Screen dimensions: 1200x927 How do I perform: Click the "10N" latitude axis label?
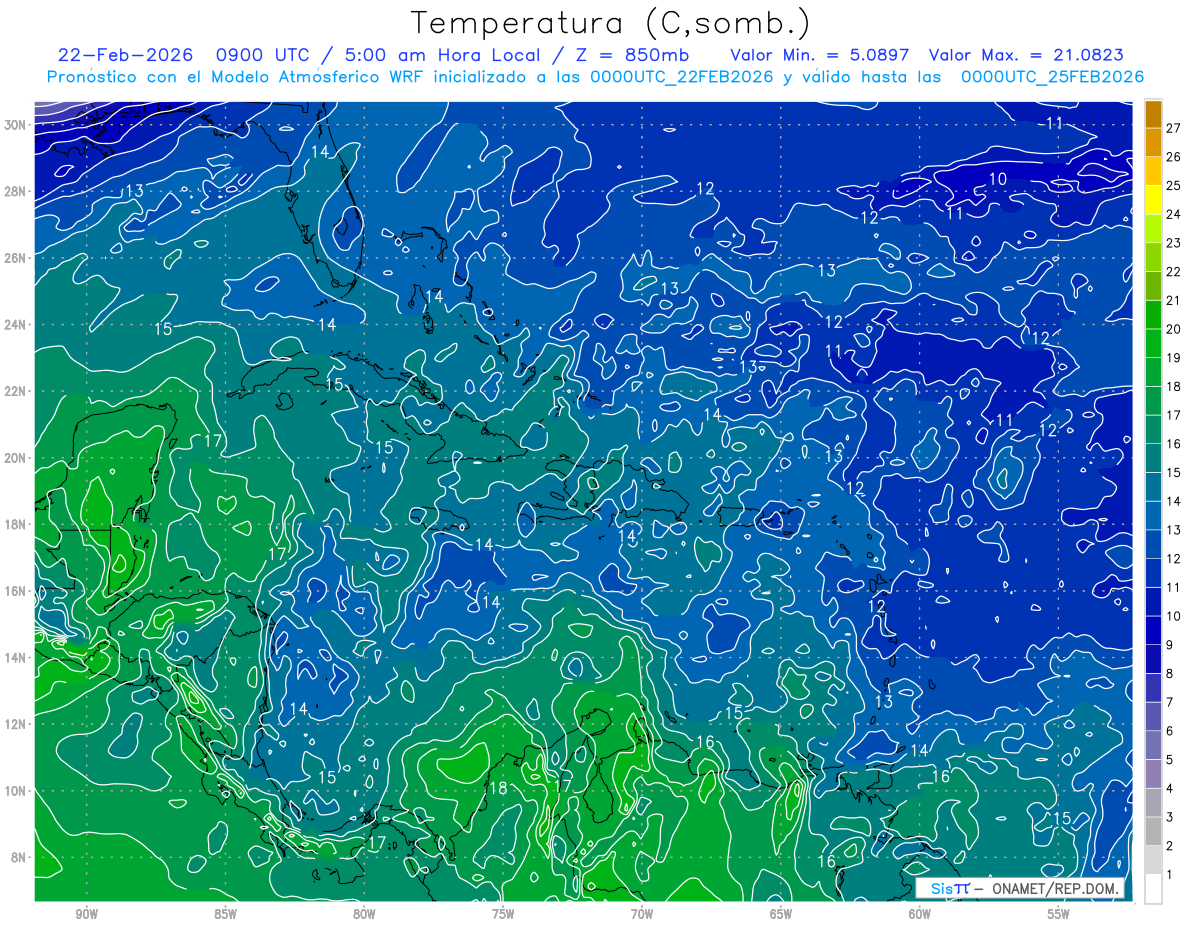click(x=15, y=791)
